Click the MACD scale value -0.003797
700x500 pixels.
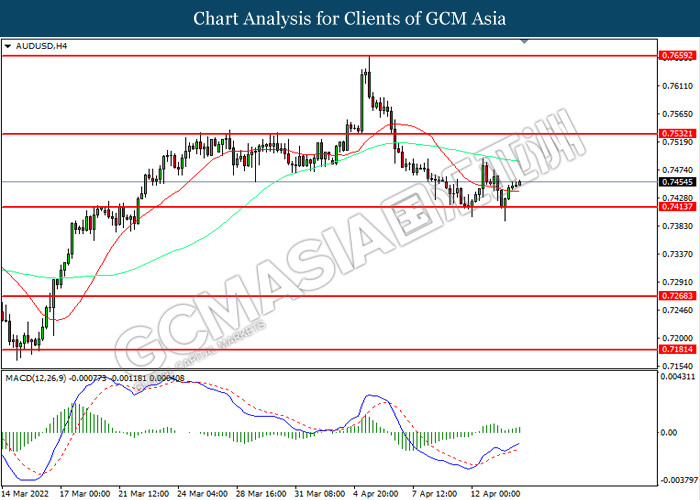(679, 480)
